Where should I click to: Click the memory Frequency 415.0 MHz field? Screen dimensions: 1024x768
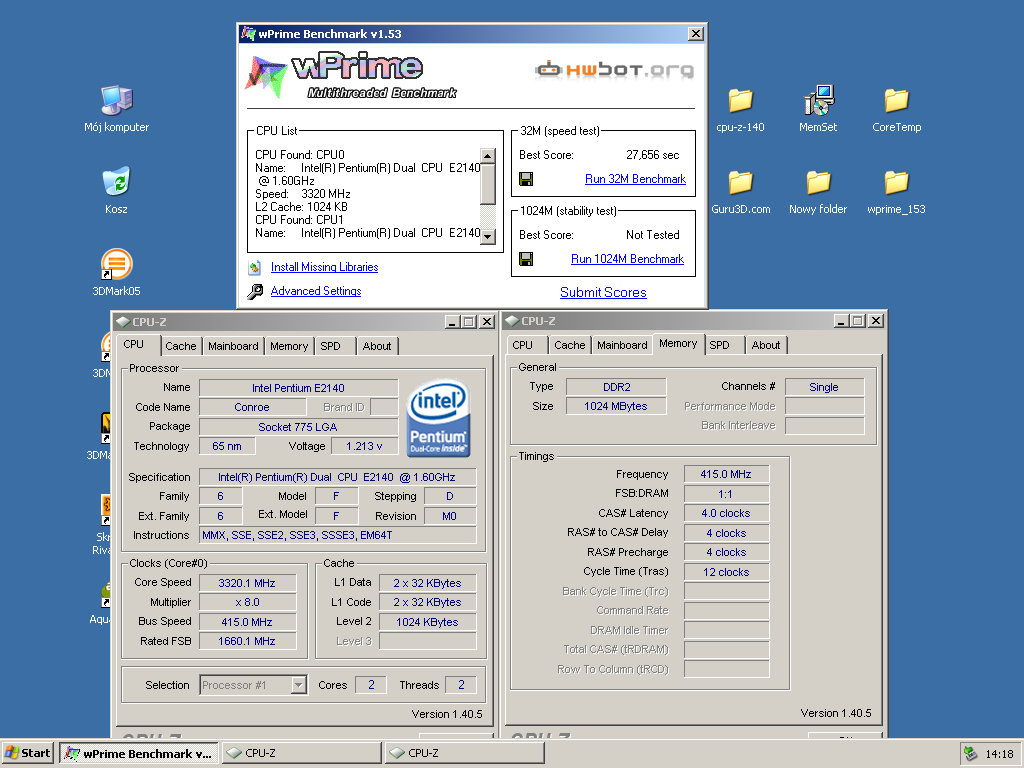pyautogui.click(x=726, y=474)
